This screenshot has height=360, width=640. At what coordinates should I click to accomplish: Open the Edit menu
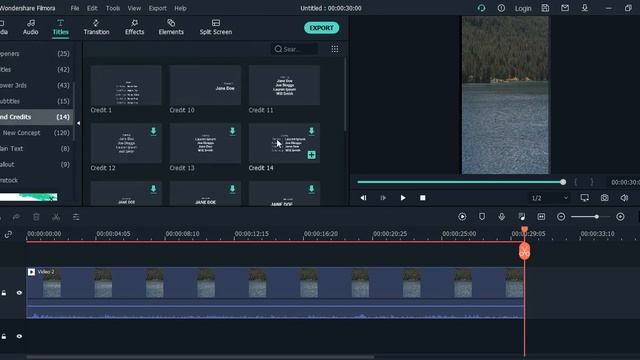click(92, 8)
